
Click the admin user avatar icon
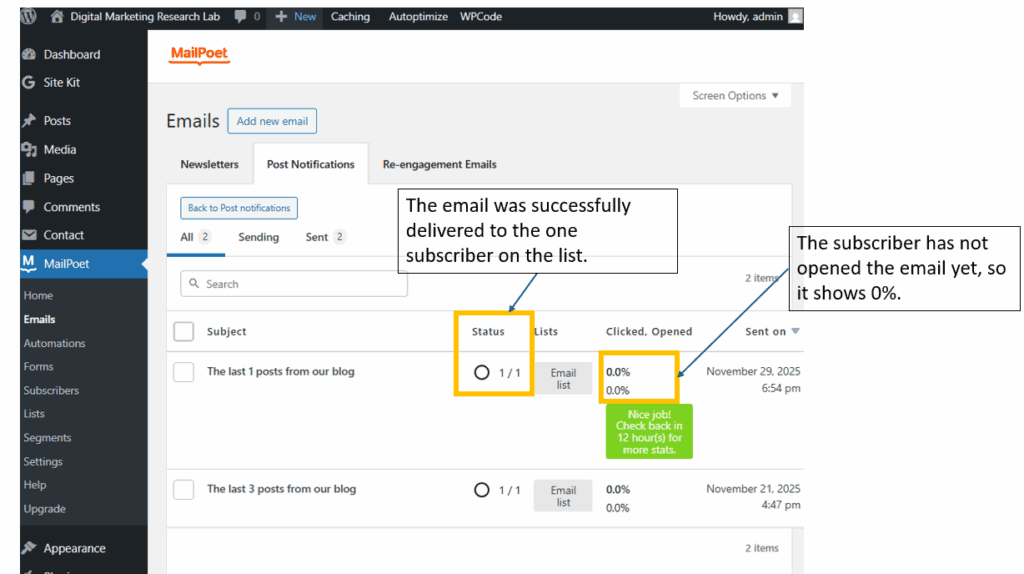click(794, 17)
